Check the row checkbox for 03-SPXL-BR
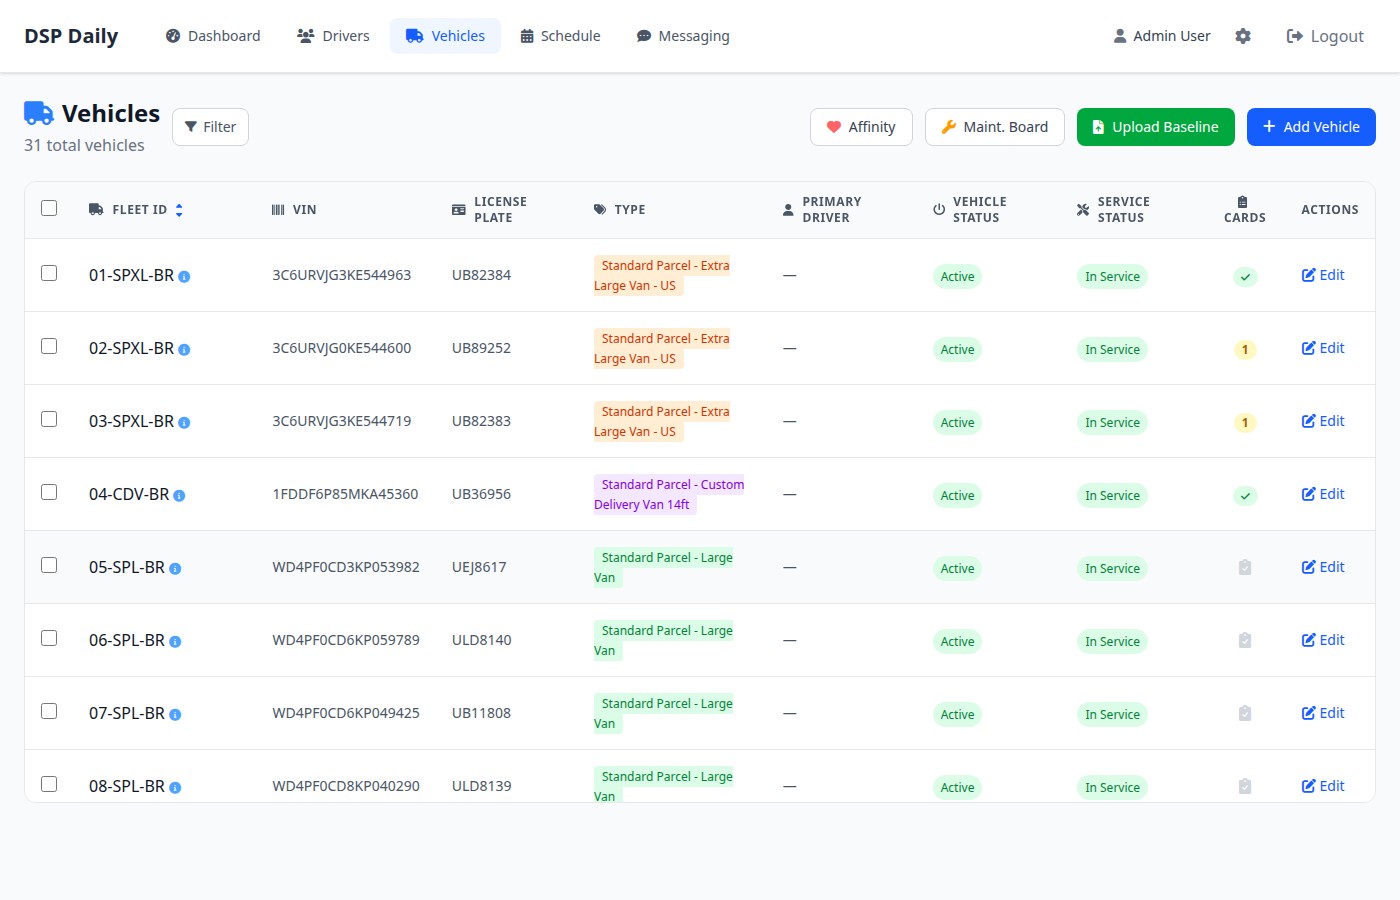The height and width of the screenshot is (900, 1400). [x=49, y=419]
